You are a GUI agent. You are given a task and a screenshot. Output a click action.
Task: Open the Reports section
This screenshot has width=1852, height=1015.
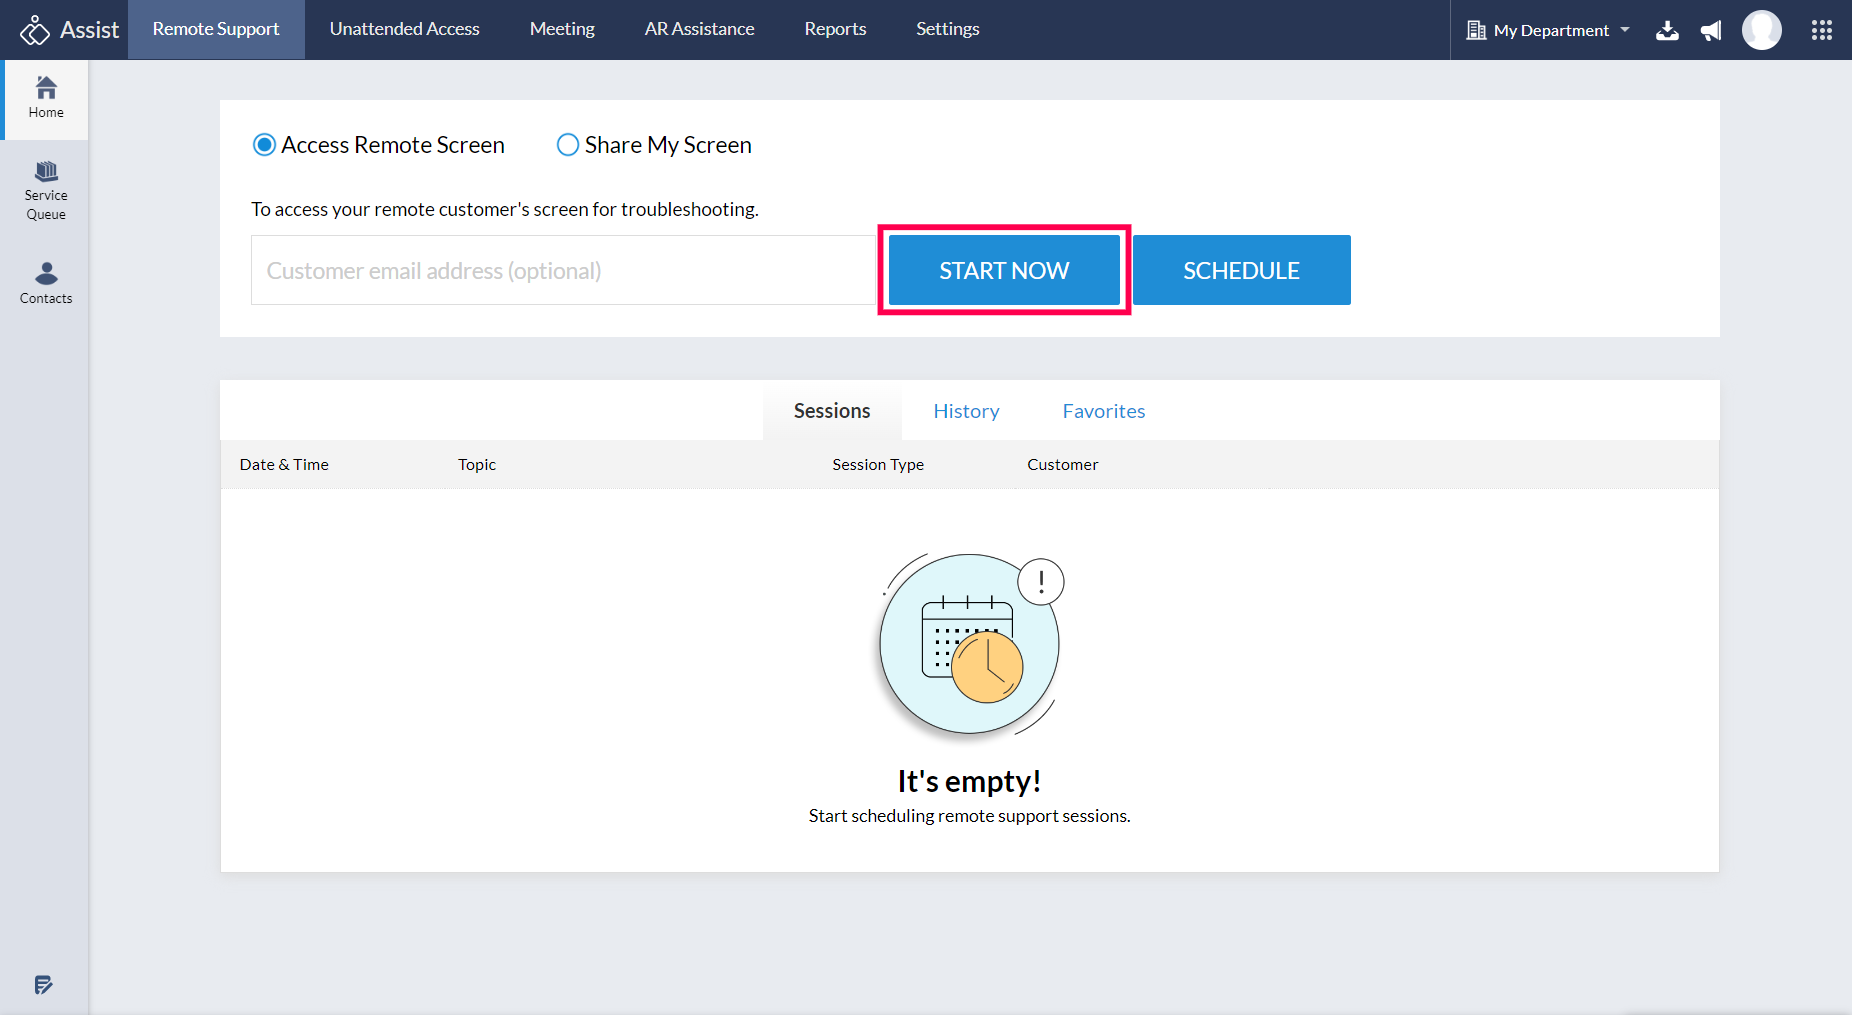pos(835,29)
